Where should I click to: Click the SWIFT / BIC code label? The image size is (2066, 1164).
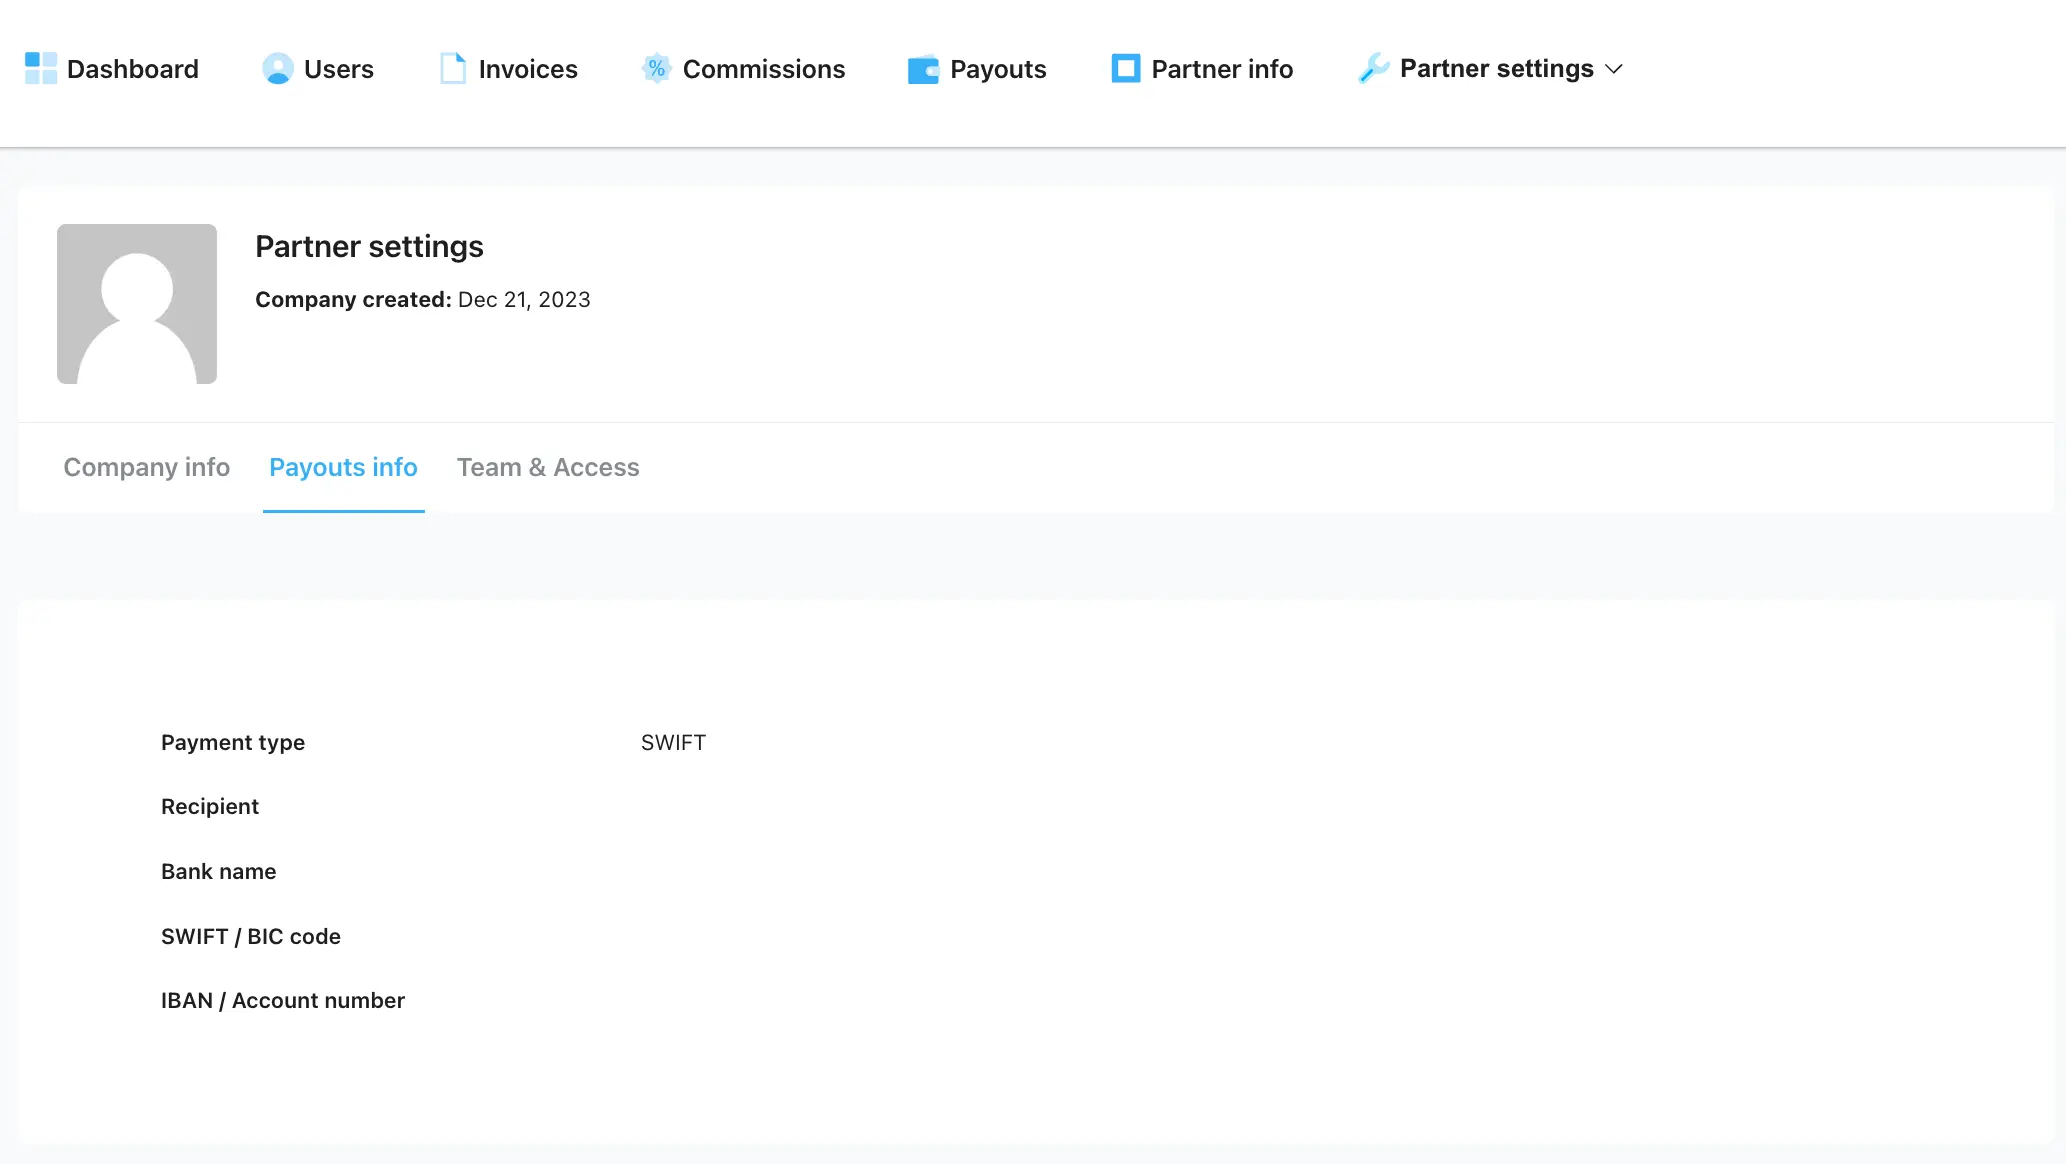pos(251,936)
